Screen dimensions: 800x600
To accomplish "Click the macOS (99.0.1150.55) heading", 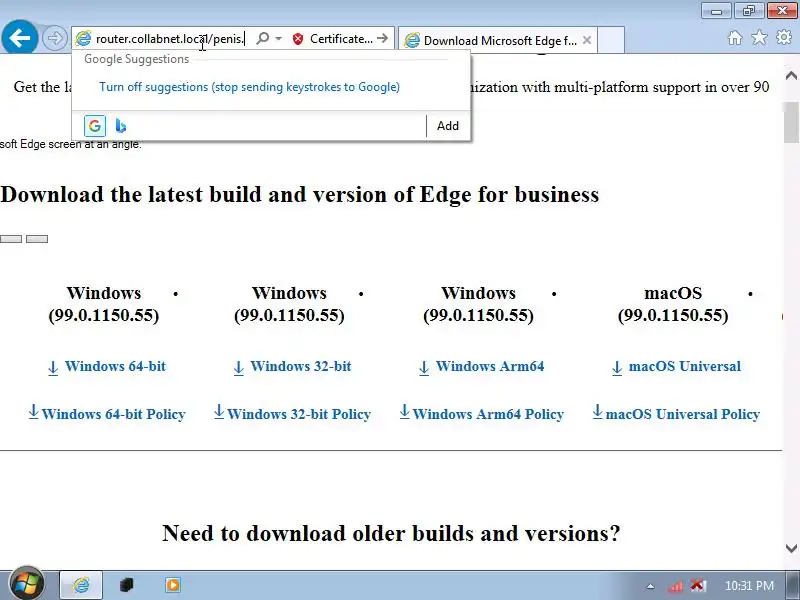I will coord(672,304).
